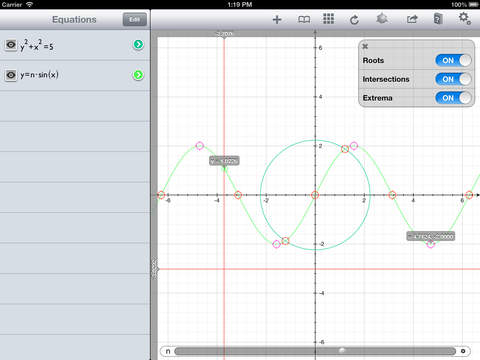Tap the refresh graph icon
Image resolution: width=480 pixels, height=360 pixels.
[x=354, y=20]
